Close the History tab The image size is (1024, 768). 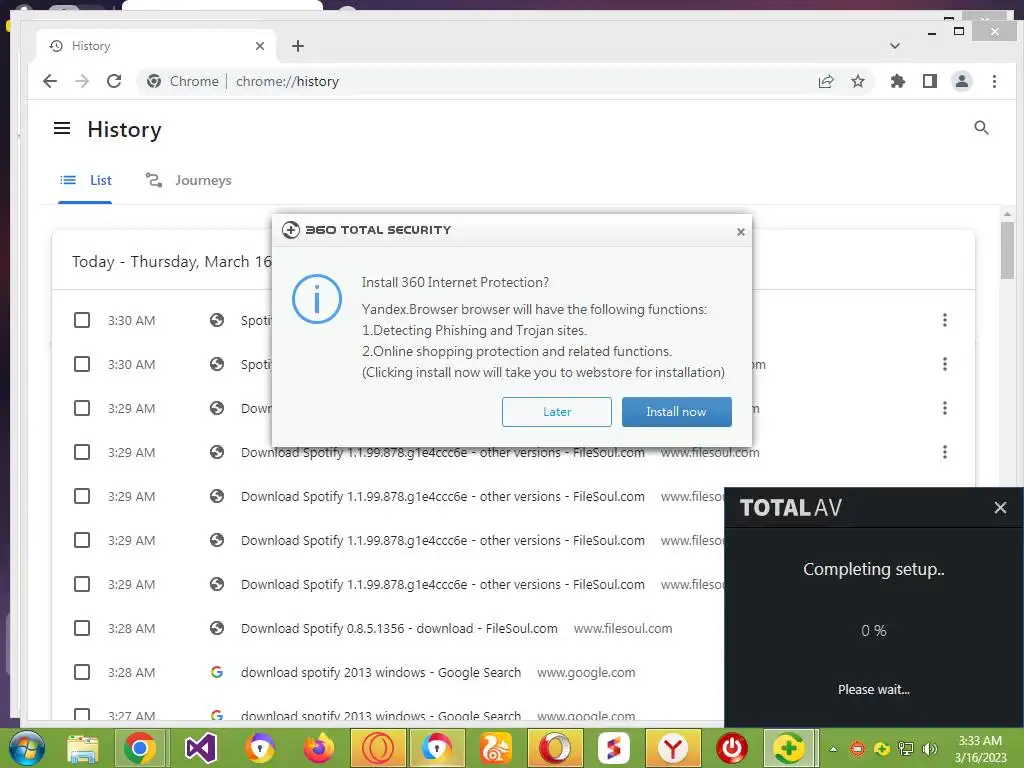coord(260,46)
